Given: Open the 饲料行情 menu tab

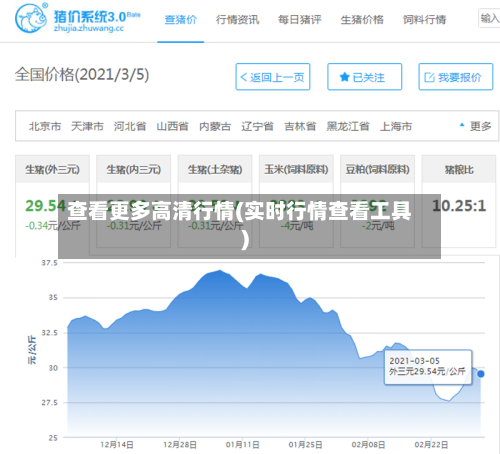Looking at the screenshot, I should (x=424, y=20).
